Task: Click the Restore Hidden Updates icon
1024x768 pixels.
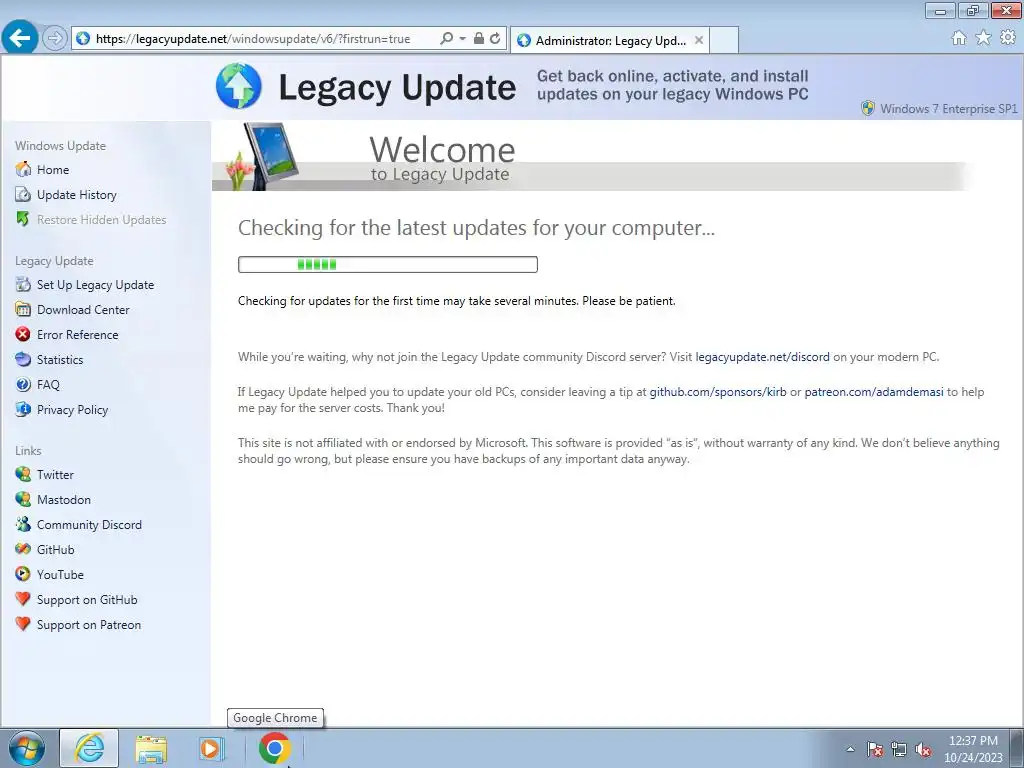Action: pyautogui.click(x=23, y=219)
